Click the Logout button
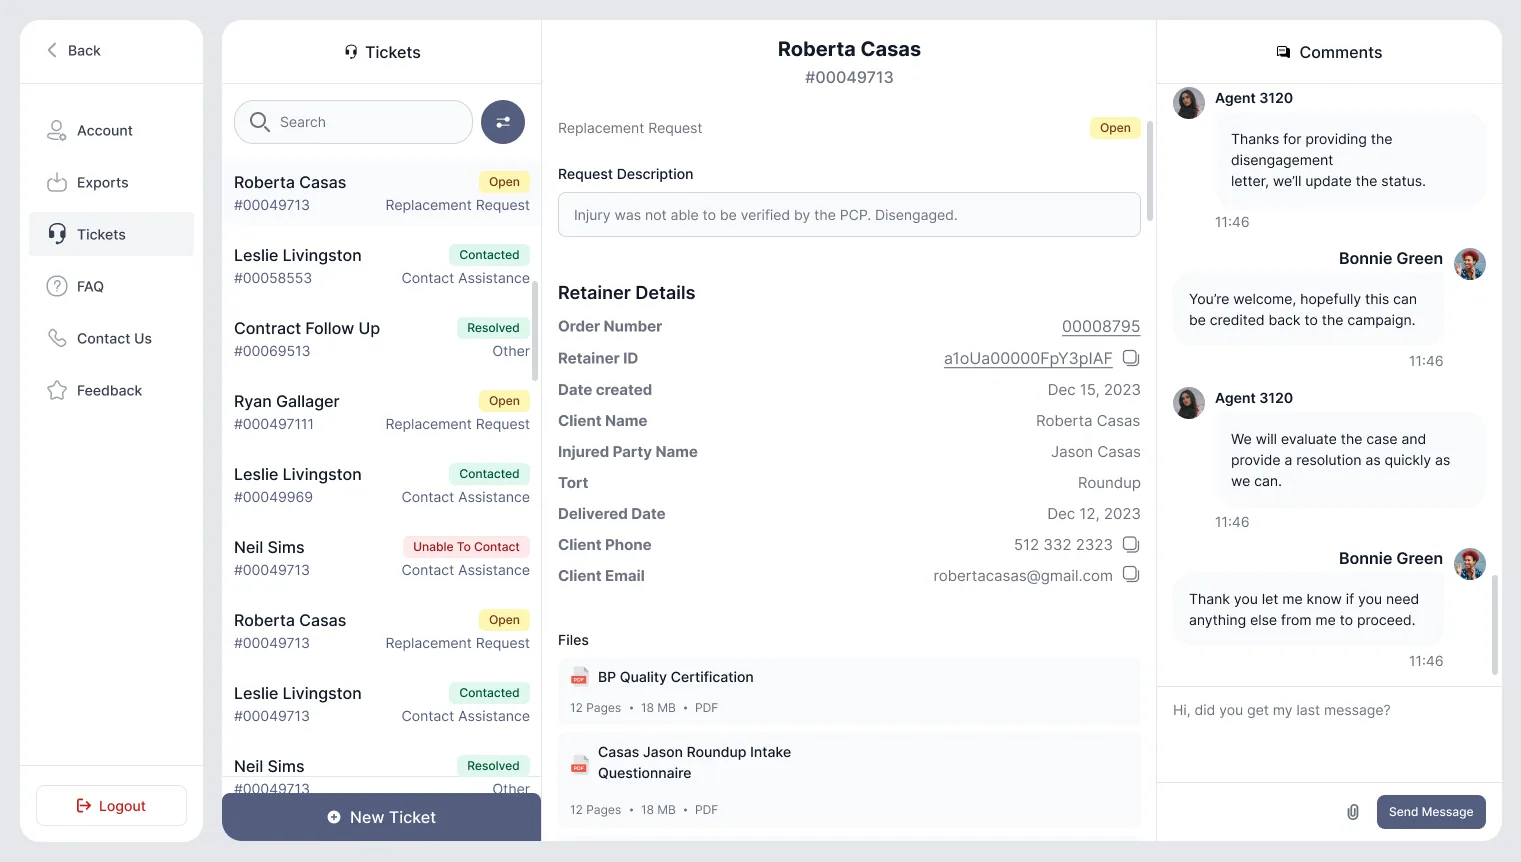Viewport: 1521px width, 862px height. pyautogui.click(x=111, y=805)
